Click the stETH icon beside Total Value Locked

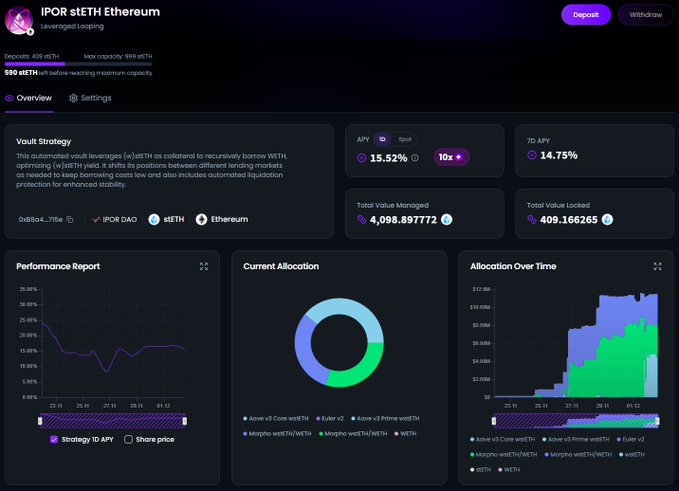click(607, 219)
